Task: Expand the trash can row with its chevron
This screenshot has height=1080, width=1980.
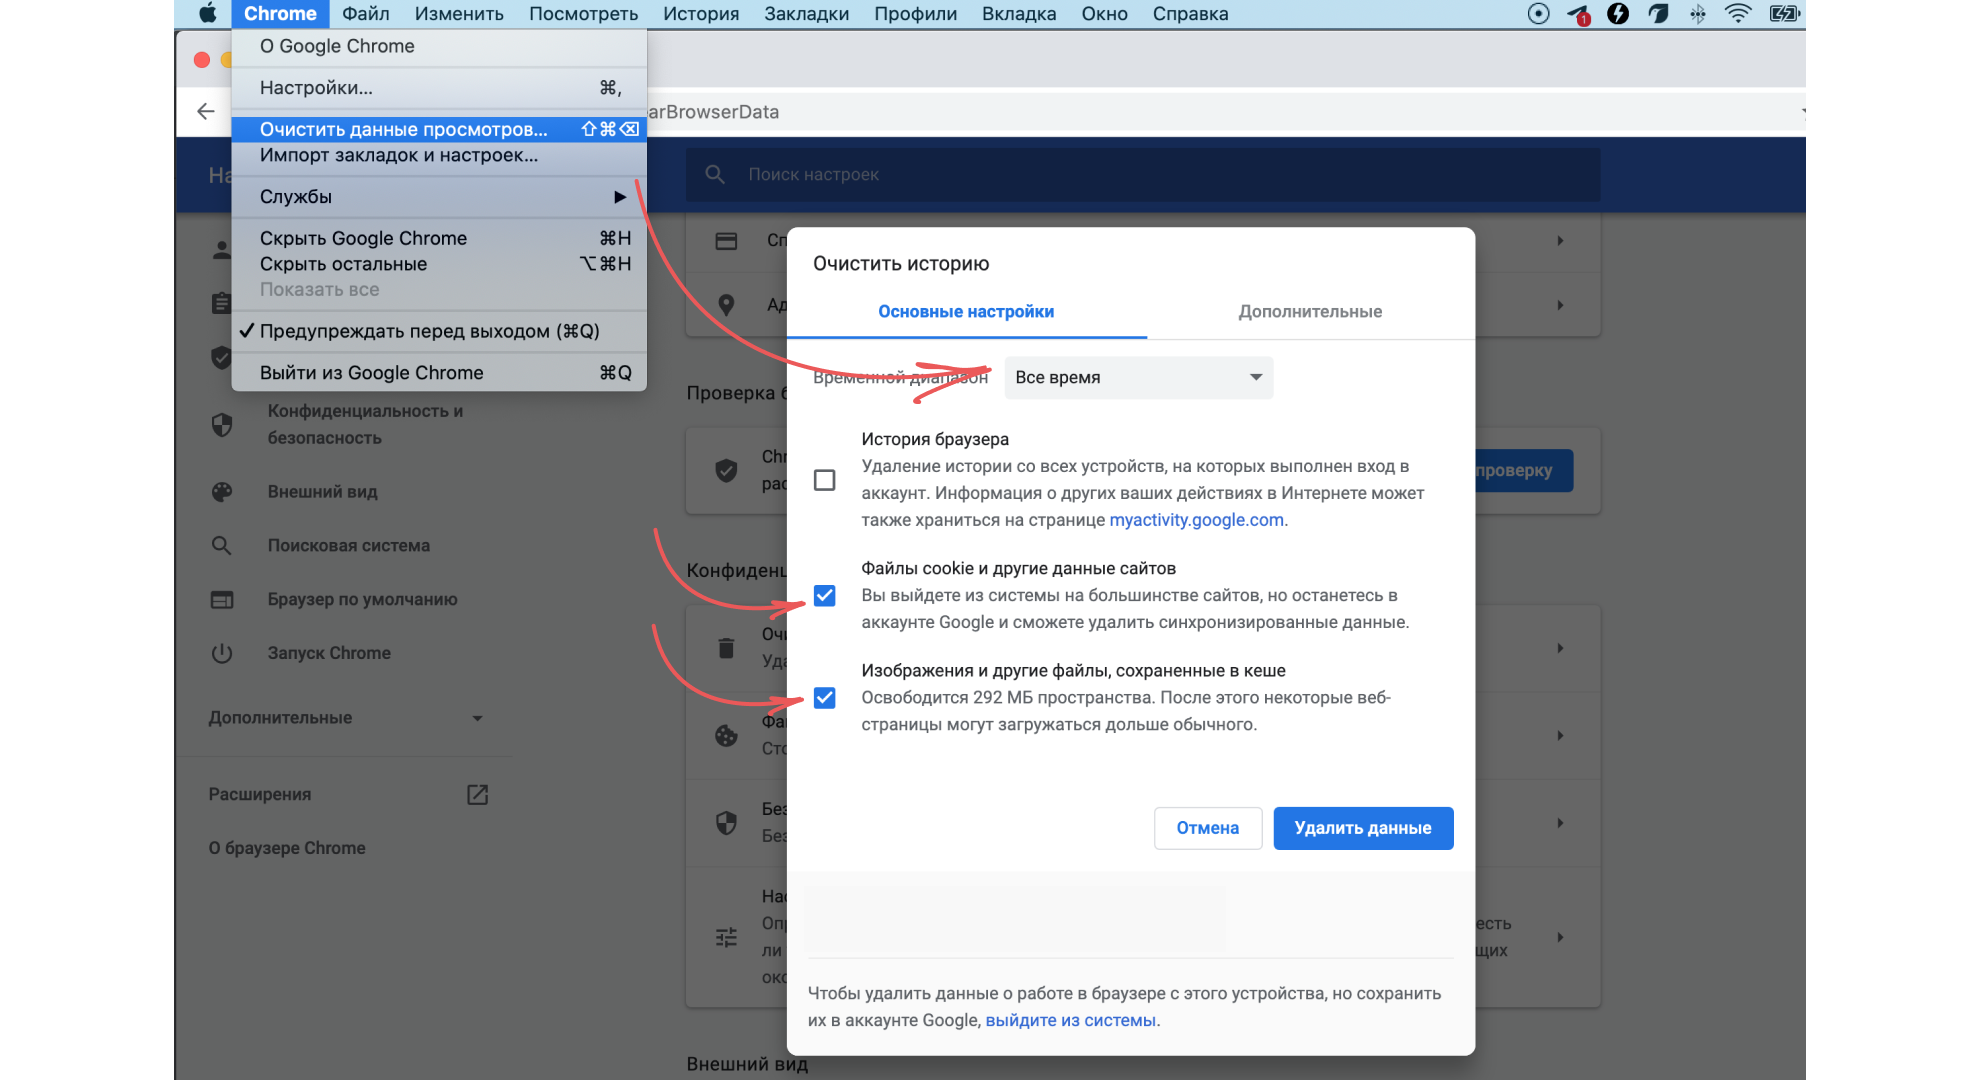Action: tap(1560, 648)
